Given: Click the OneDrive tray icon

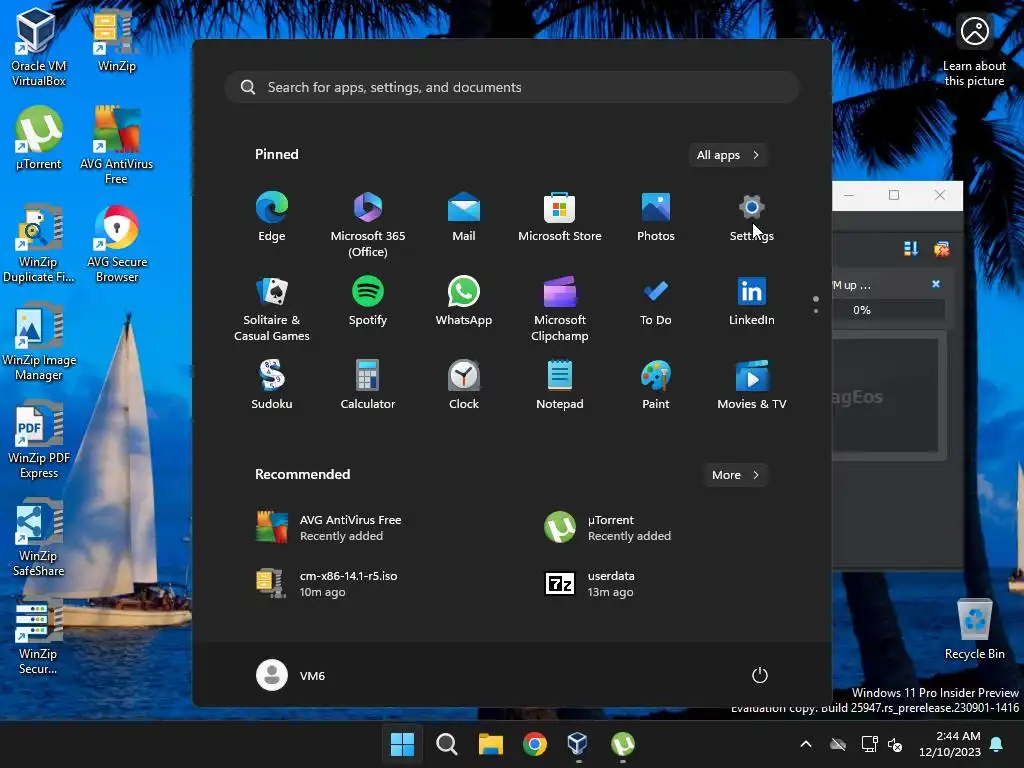Looking at the screenshot, I should click(x=838, y=744).
